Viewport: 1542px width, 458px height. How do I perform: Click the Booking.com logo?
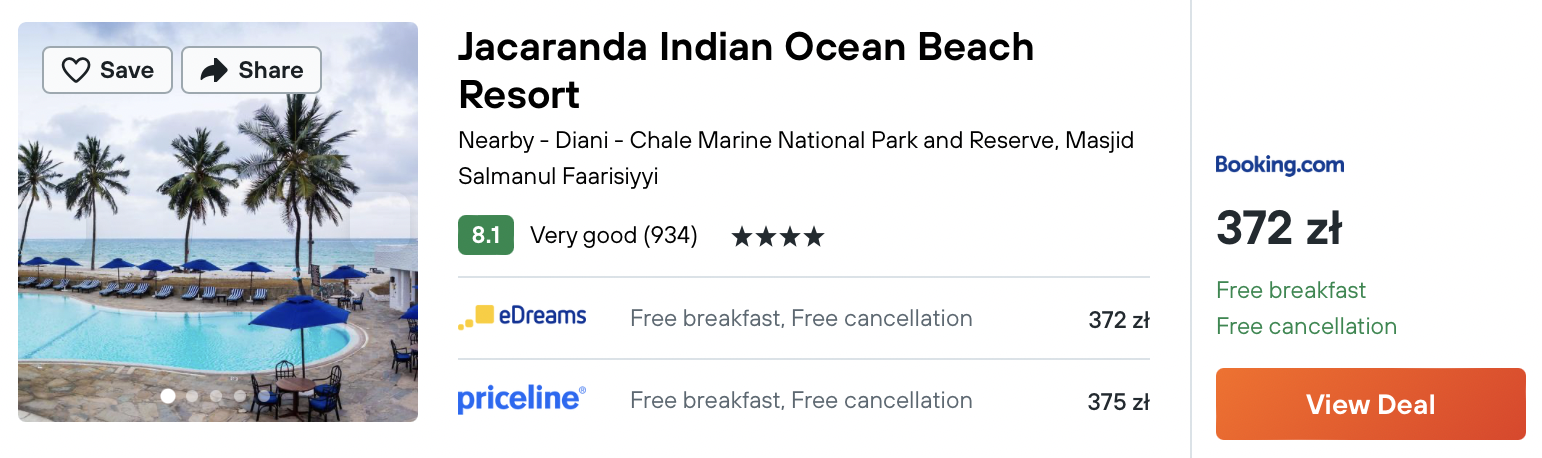coord(1279,165)
